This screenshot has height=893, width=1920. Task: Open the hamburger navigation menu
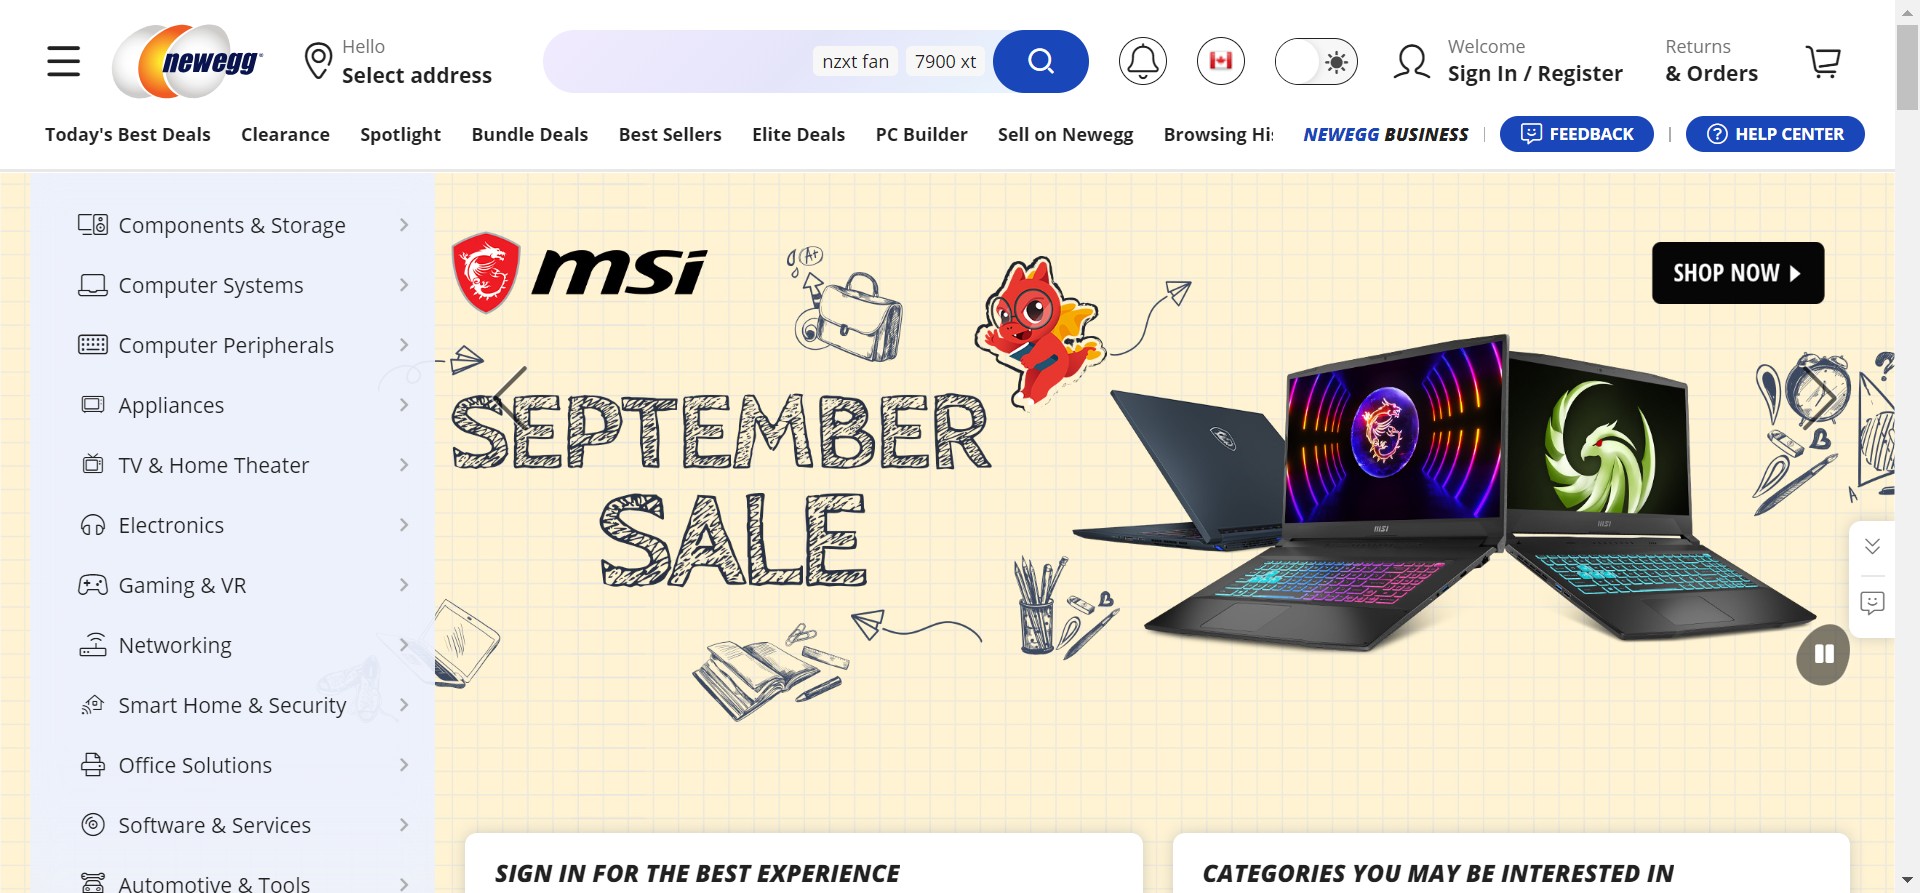[x=63, y=61]
